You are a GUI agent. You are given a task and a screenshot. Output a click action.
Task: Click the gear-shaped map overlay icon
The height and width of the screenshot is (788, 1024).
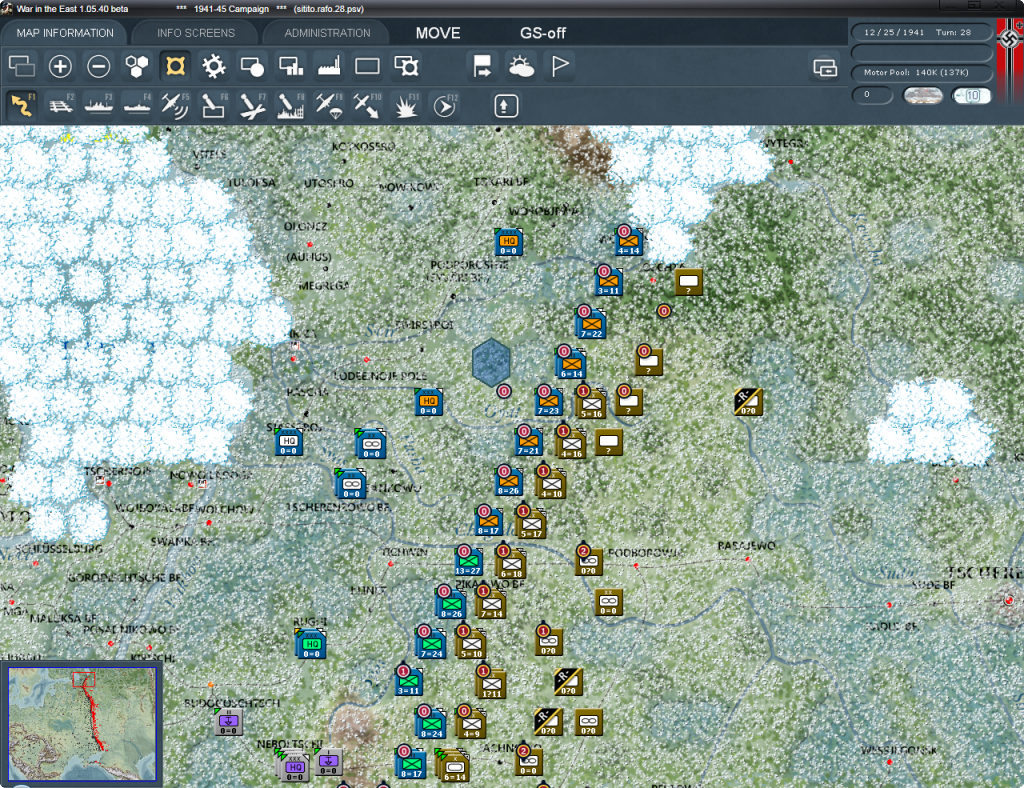point(214,66)
